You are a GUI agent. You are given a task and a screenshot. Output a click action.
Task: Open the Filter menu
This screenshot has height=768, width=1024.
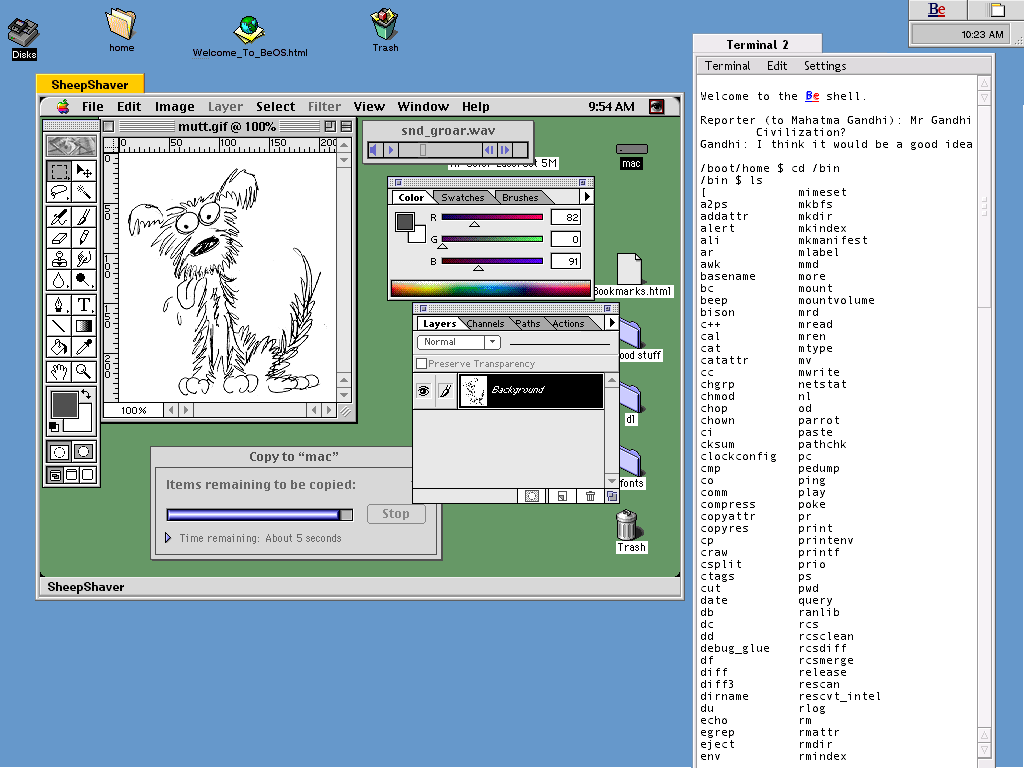(x=324, y=107)
